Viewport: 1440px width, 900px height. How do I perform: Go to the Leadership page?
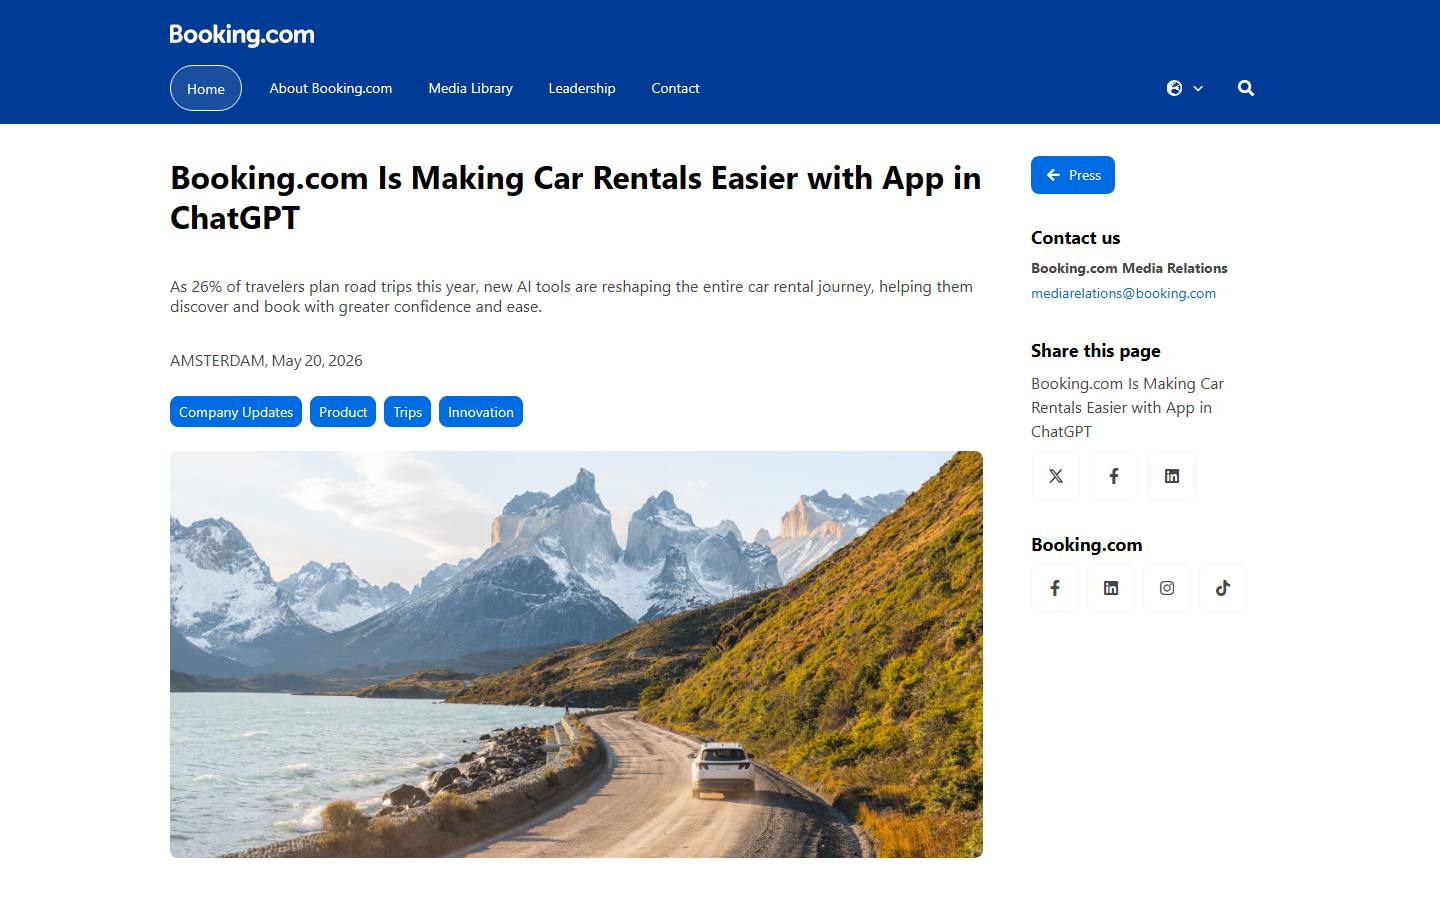click(582, 88)
